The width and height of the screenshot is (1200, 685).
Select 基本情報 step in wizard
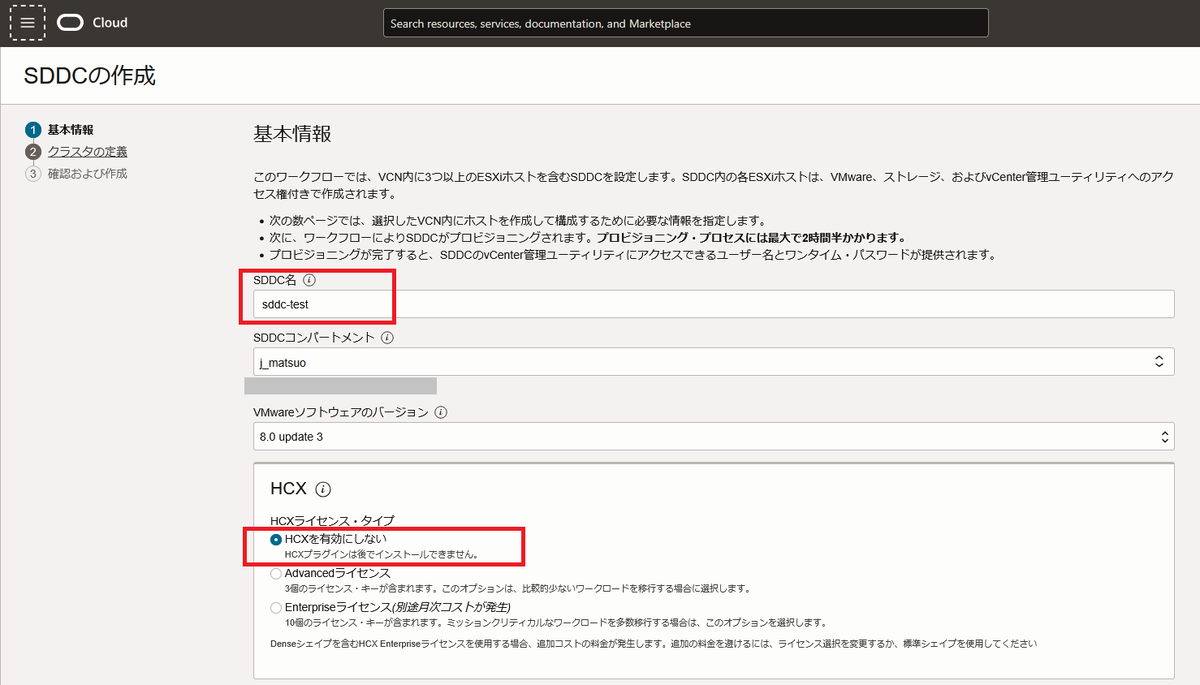[x=71, y=130]
